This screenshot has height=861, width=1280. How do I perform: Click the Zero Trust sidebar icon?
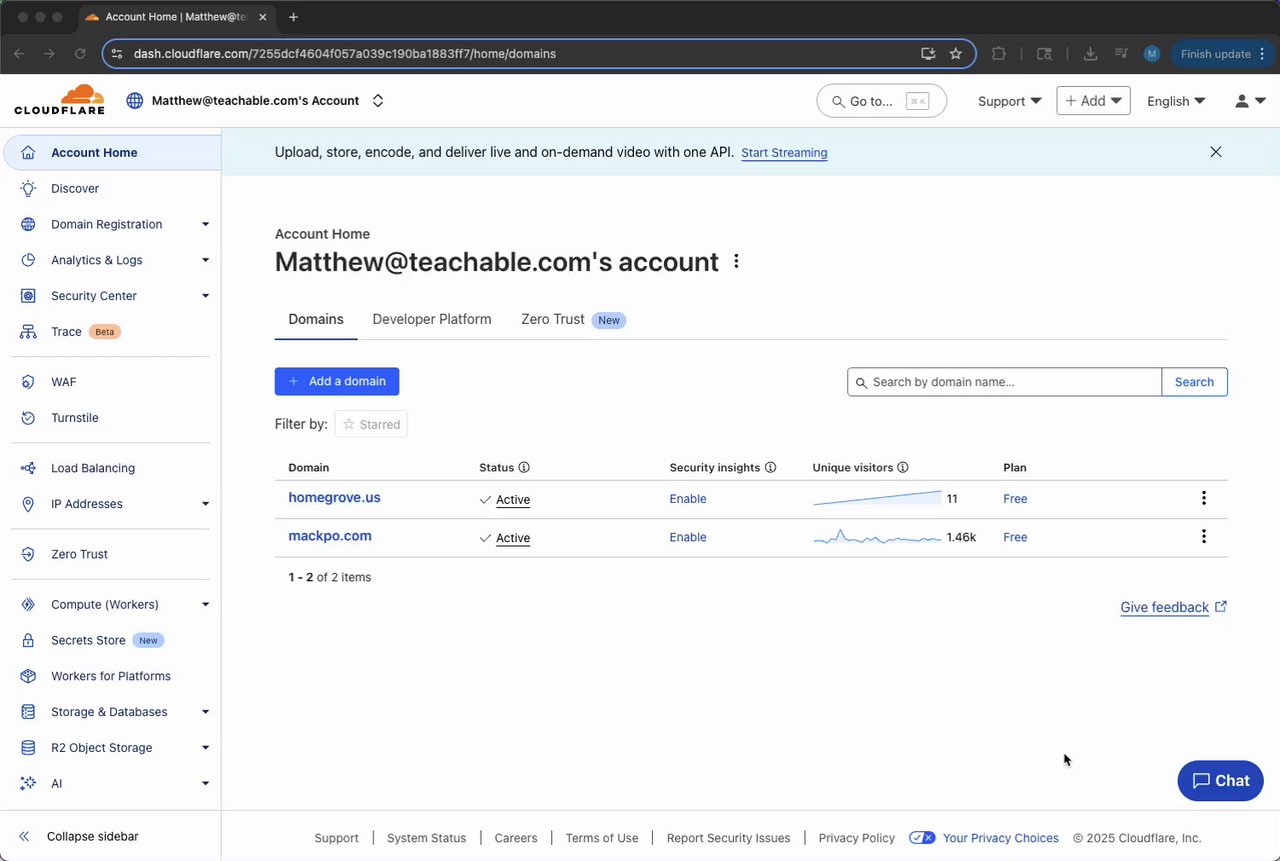[x=29, y=554]
